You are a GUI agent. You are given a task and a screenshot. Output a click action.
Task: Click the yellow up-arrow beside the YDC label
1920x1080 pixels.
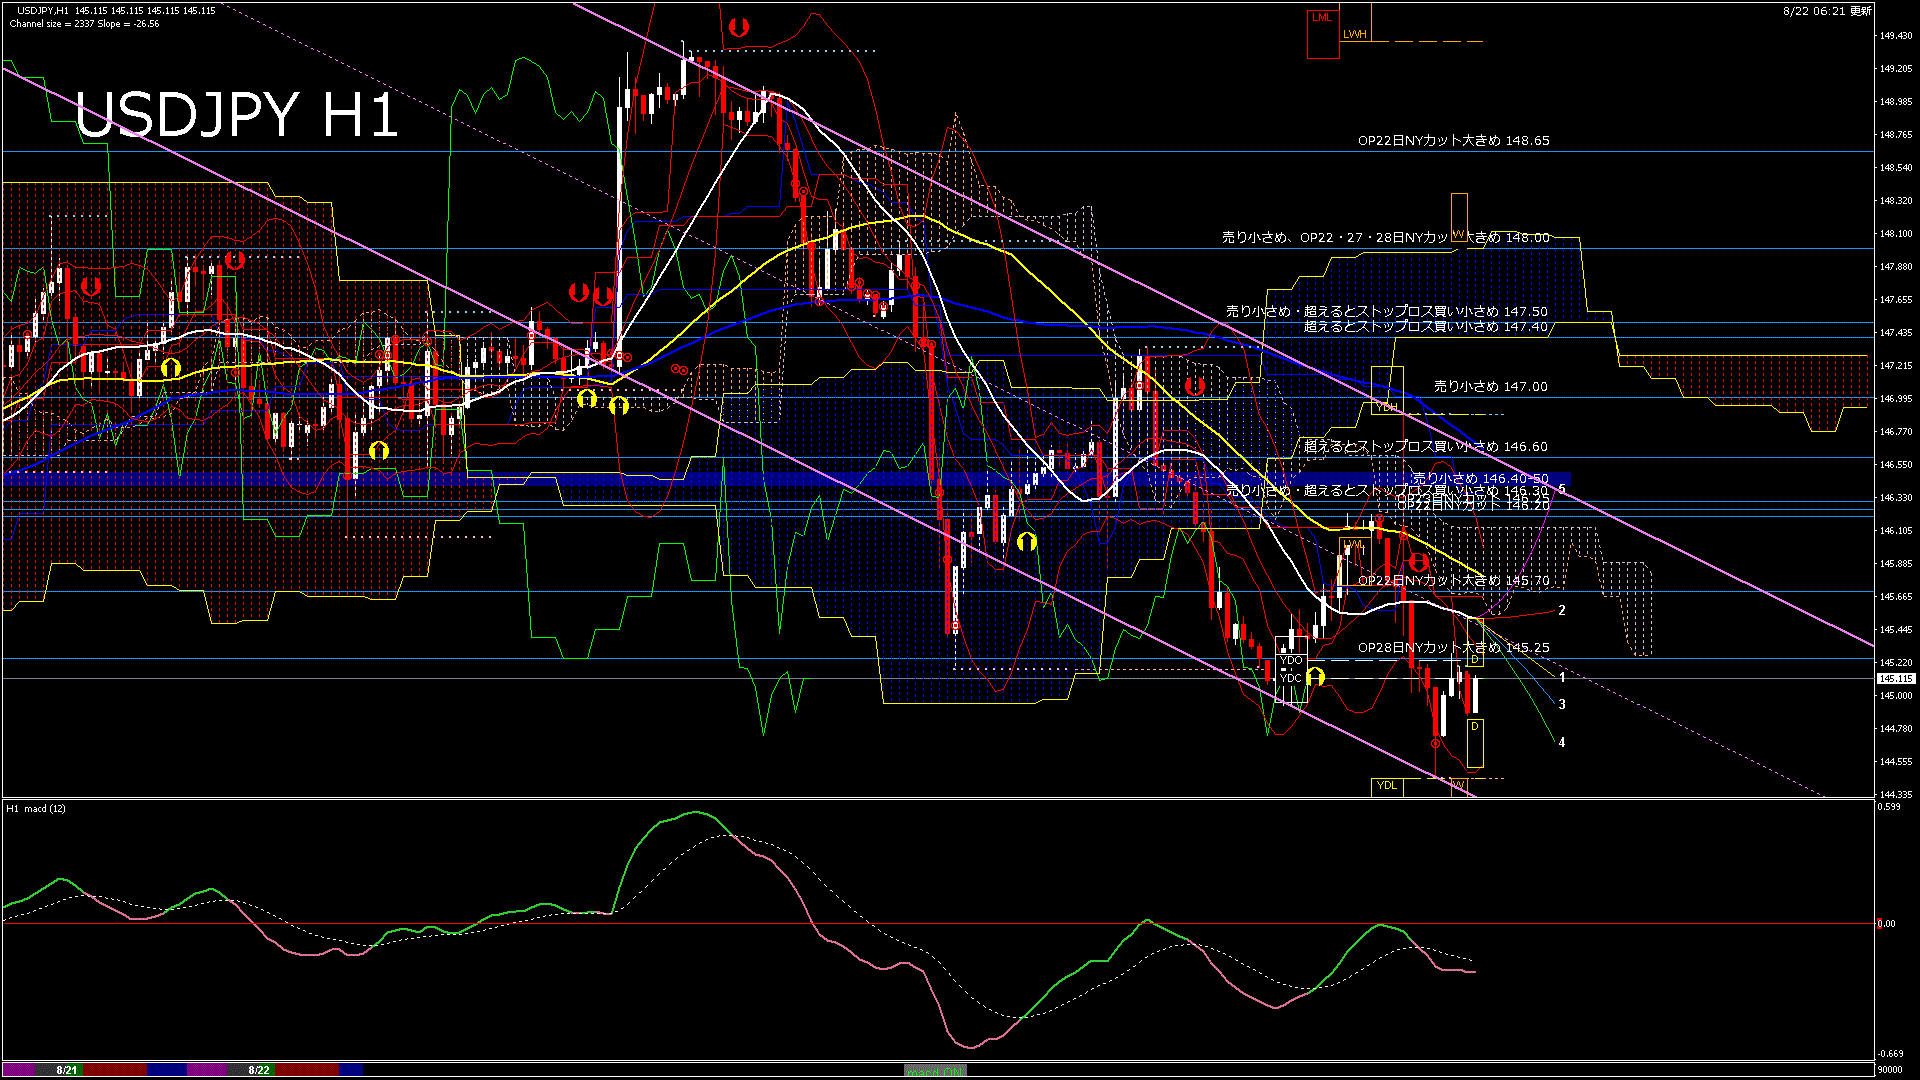(1315, 677)
